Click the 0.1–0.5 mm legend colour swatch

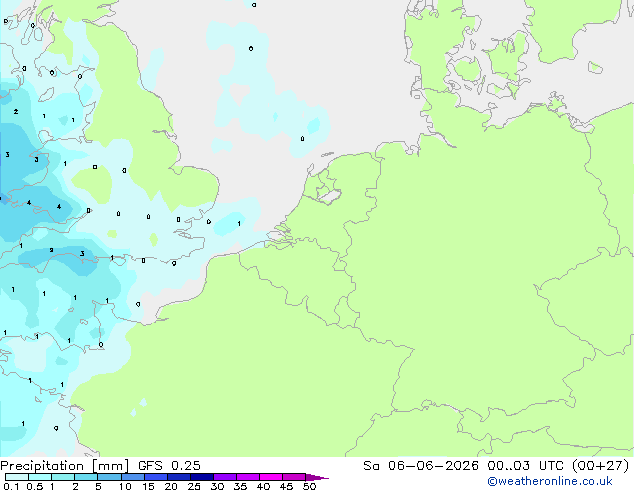coord(17,477)
